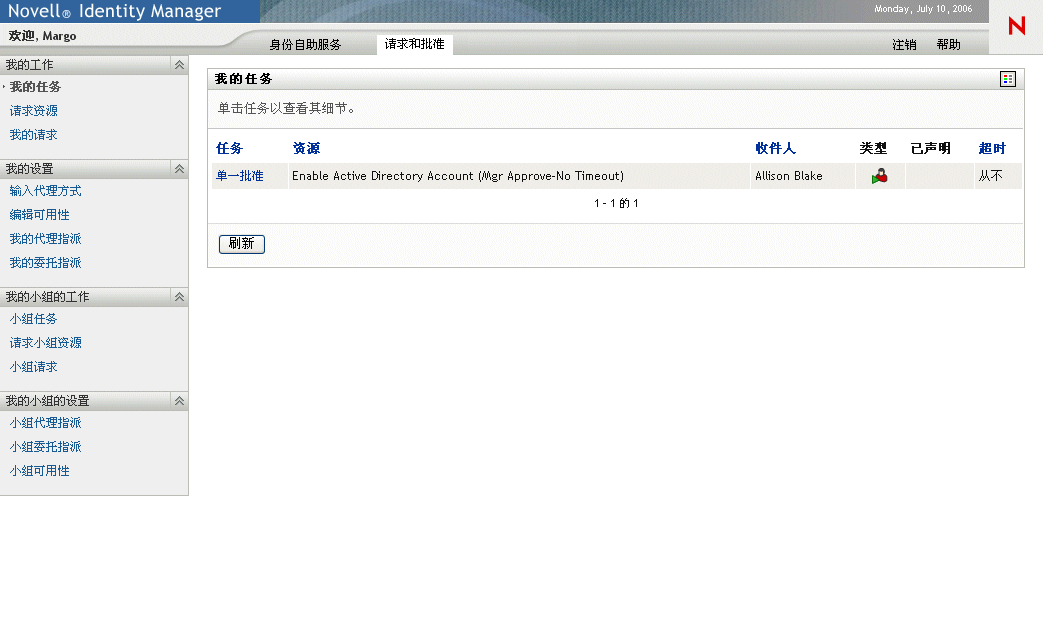Open 小组任务 under 我的小组的工作

[33, 318]
